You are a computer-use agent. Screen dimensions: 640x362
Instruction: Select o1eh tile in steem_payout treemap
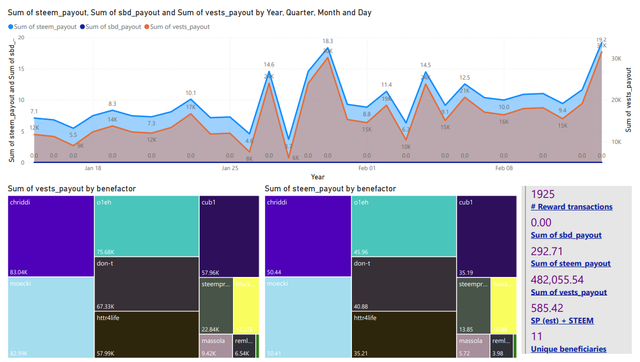[x=404, y=226]
